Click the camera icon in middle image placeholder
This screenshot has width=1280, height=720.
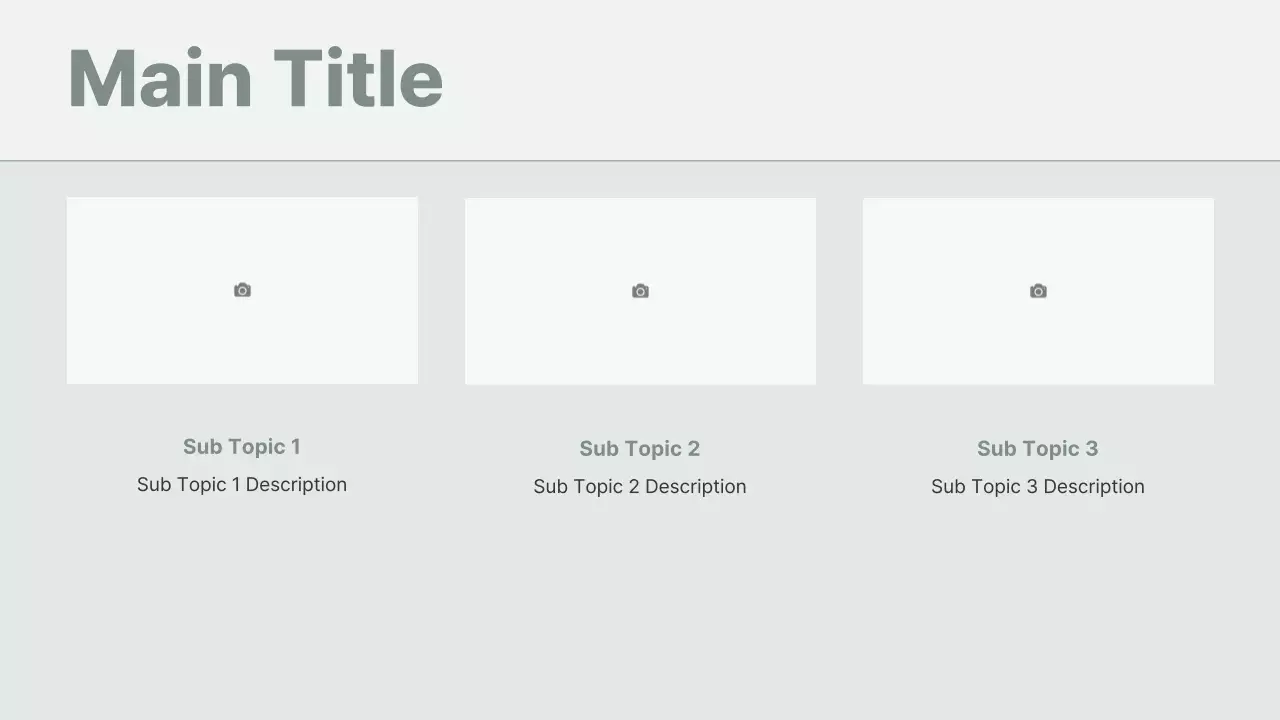(640, 291)
